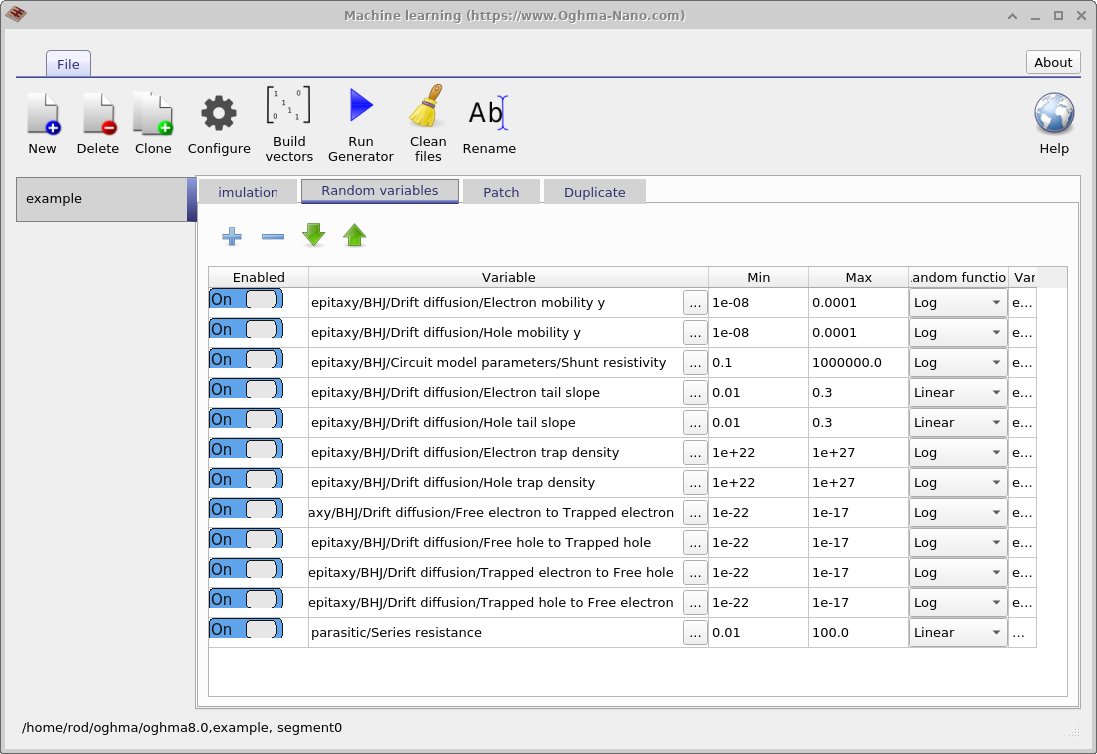This screenshot has width=1097, height=754.
Task: Open Linear dropdown for Series resistance
Action: pos(957,633)
